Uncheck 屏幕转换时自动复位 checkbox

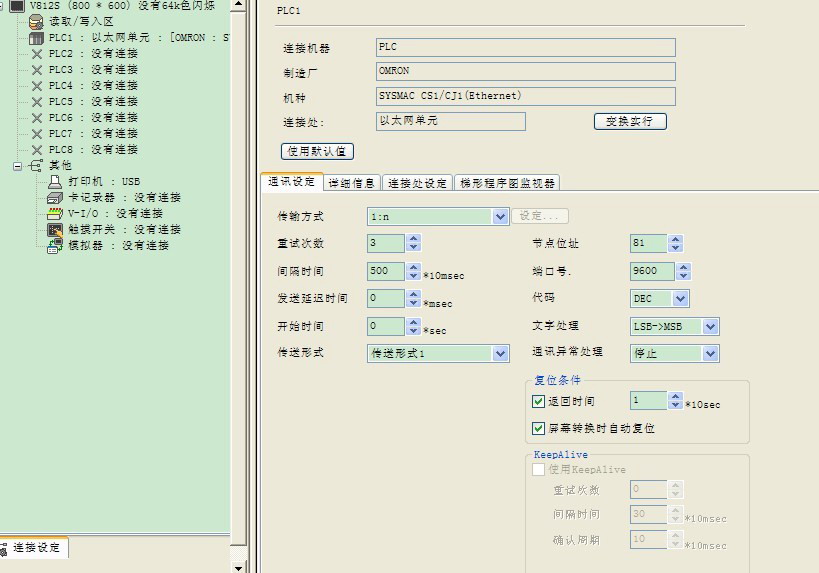(x=539, y=428)
